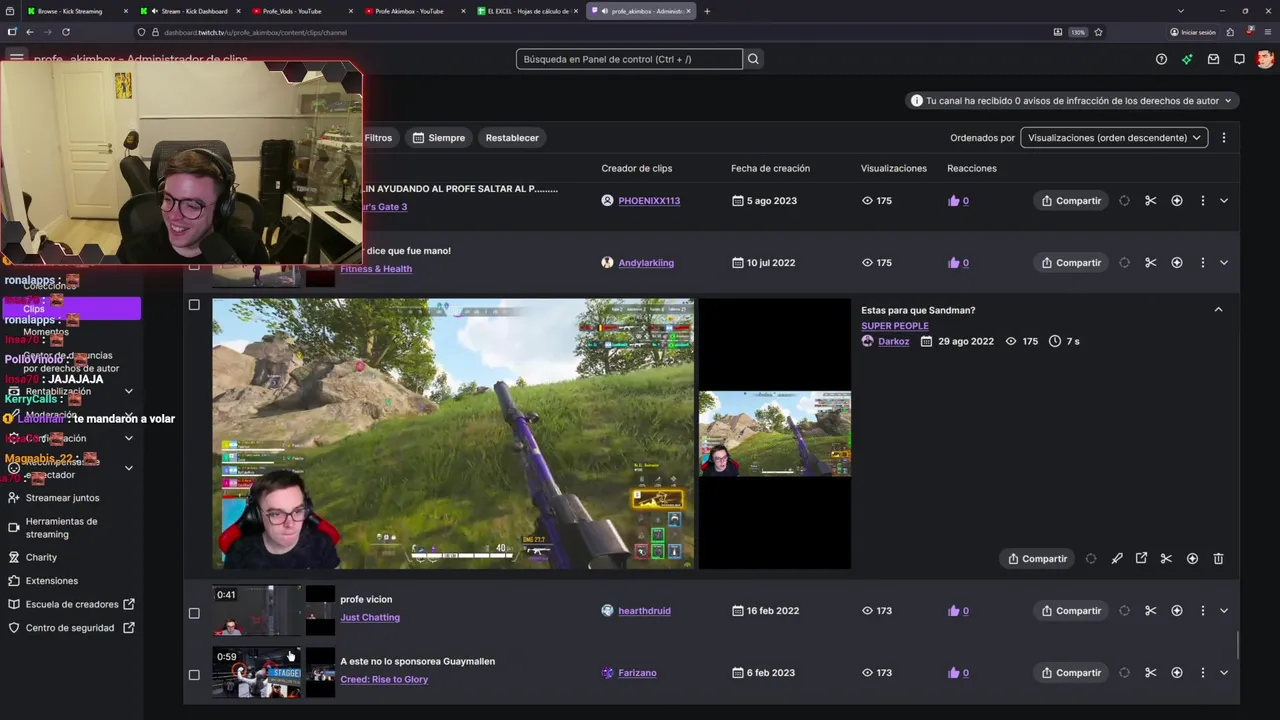Viewport: 1280px width, 720px height.
Task: Tick the checkbox for Sandman clip
Action: [x=194, y=305]
